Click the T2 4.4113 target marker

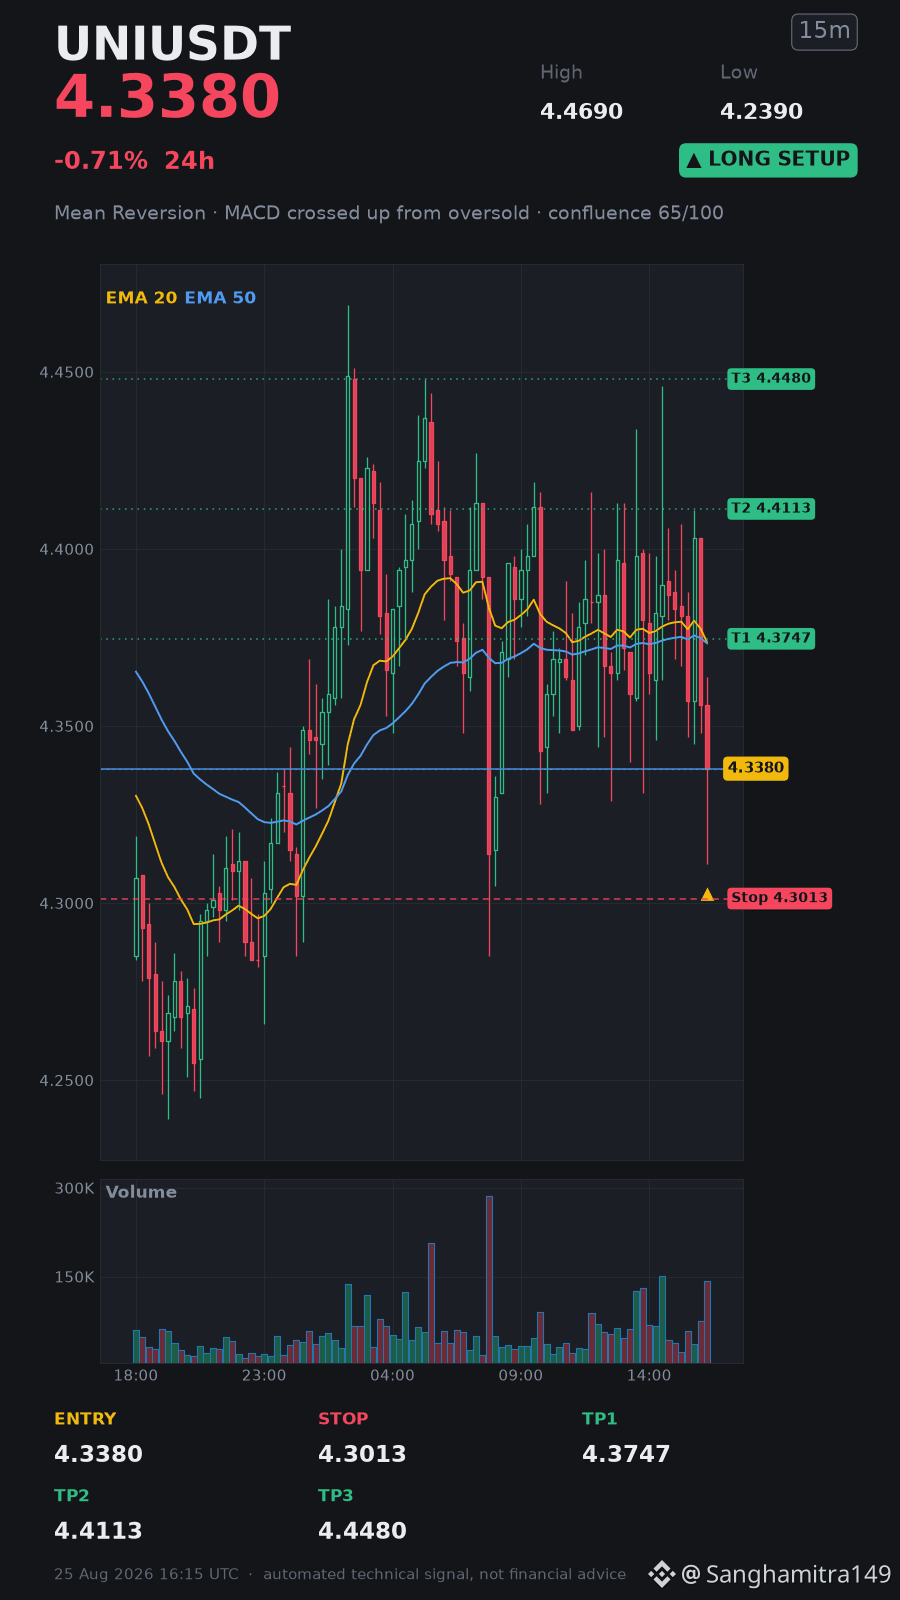(x=771, y=508)
